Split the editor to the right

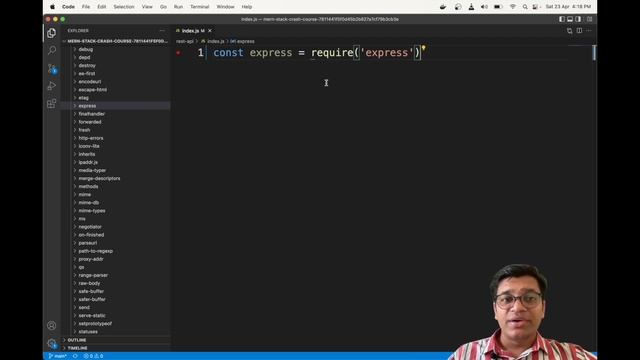pos(579,31)
